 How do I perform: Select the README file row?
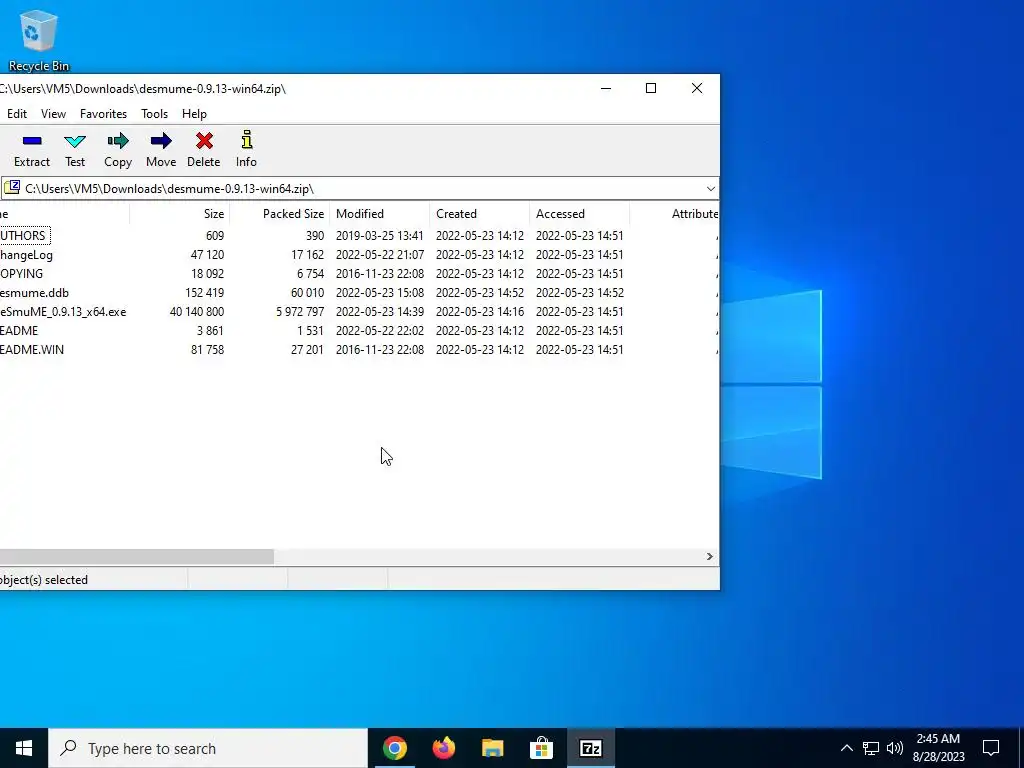[359, 330]
